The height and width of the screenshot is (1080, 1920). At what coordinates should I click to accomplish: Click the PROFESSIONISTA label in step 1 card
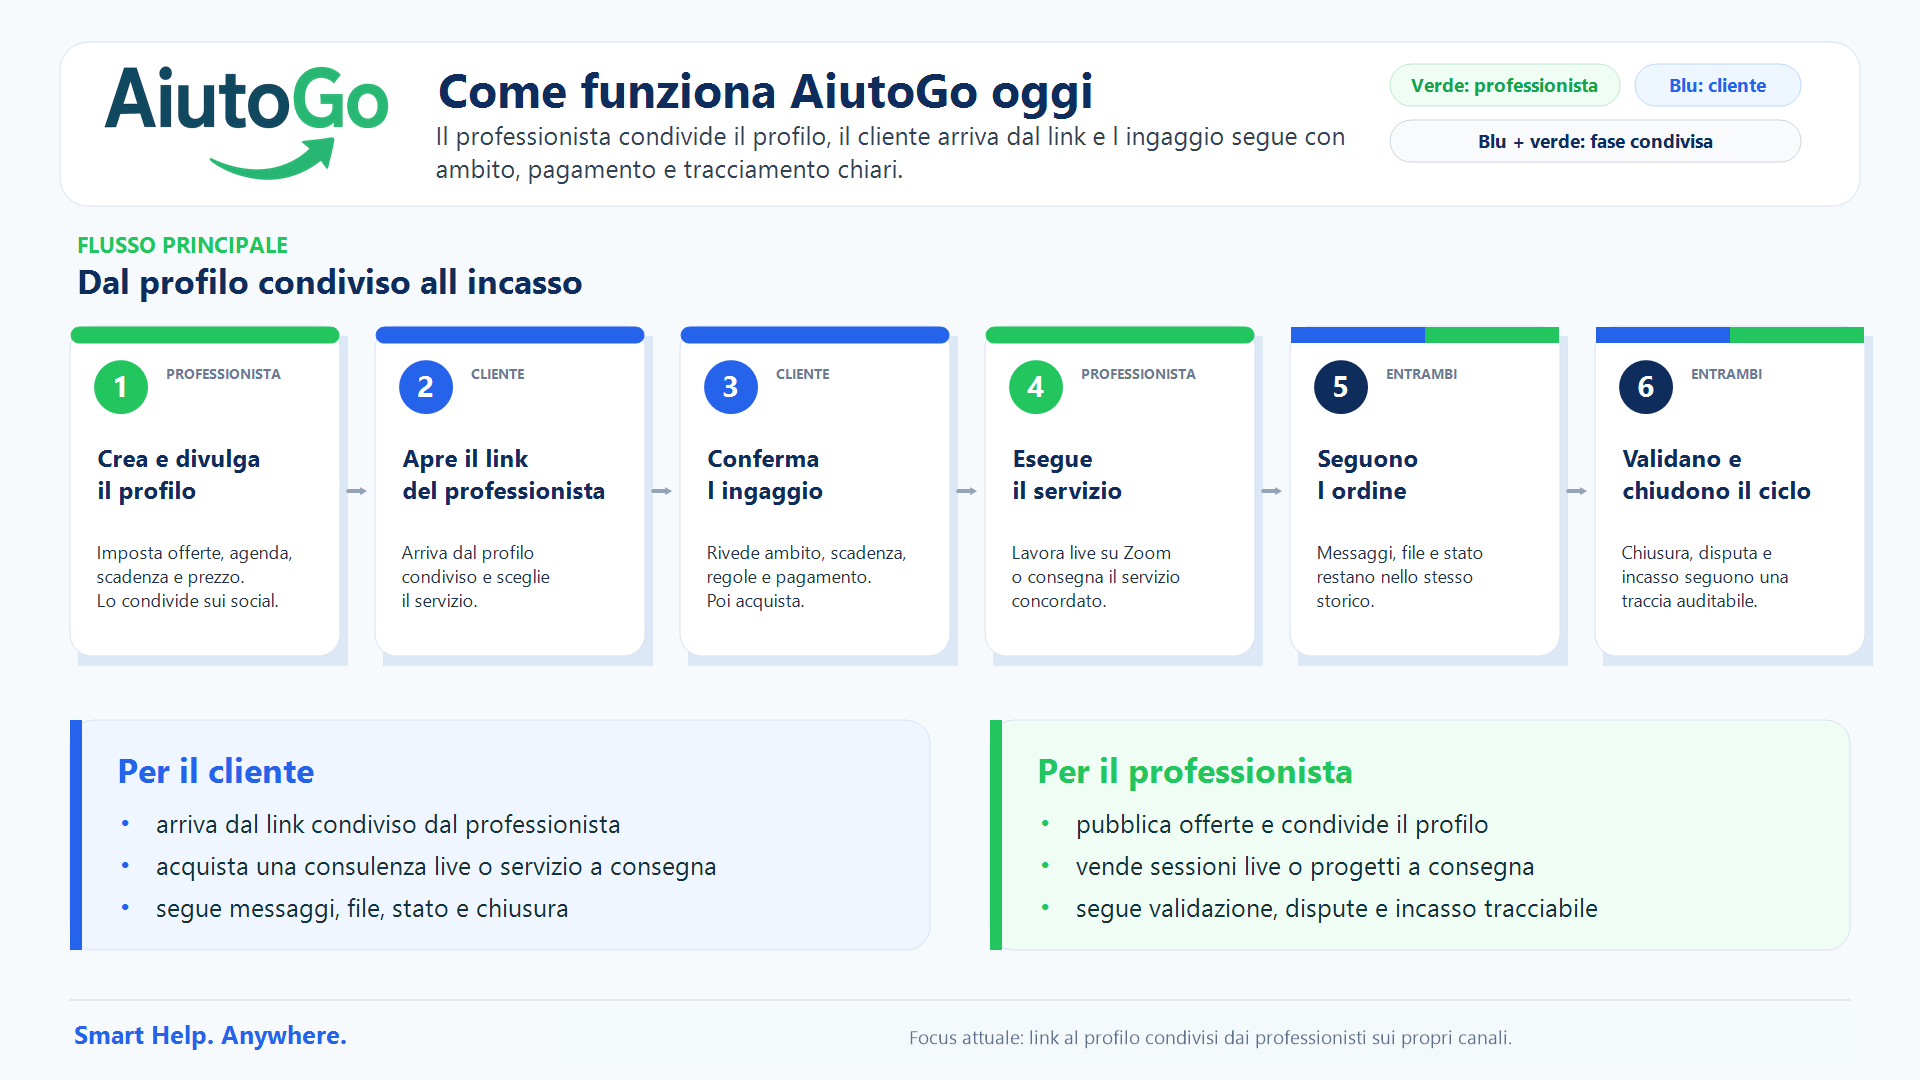pyautogui.click(x=223, y=374)
